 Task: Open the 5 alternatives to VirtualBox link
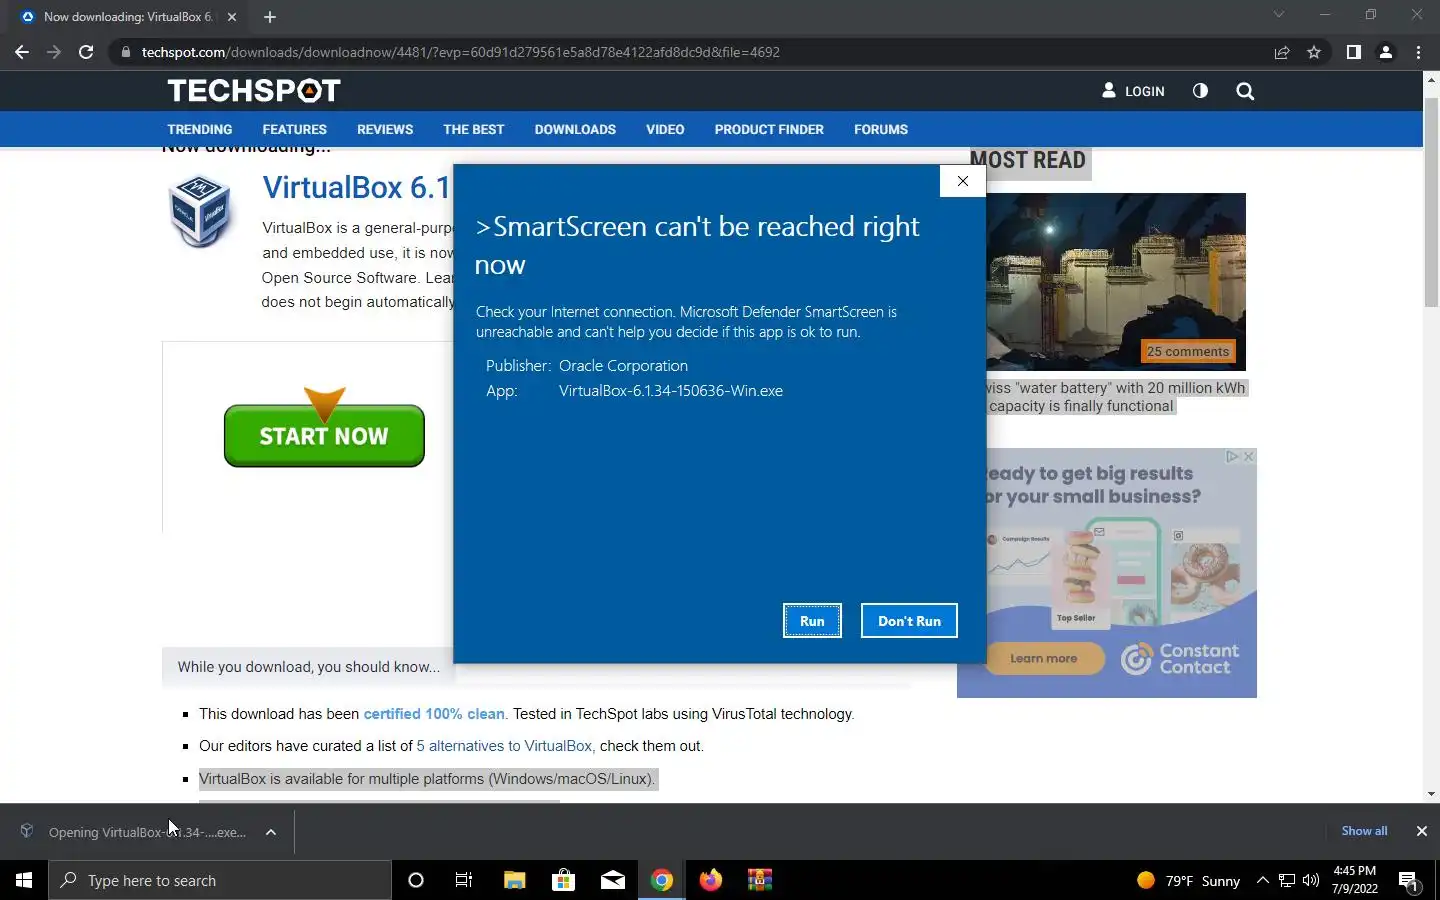coord(505,746)
